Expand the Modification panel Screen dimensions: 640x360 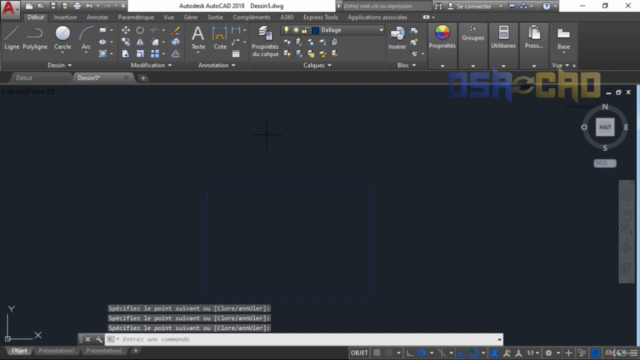pyautogui.click(x=151, y=65)
